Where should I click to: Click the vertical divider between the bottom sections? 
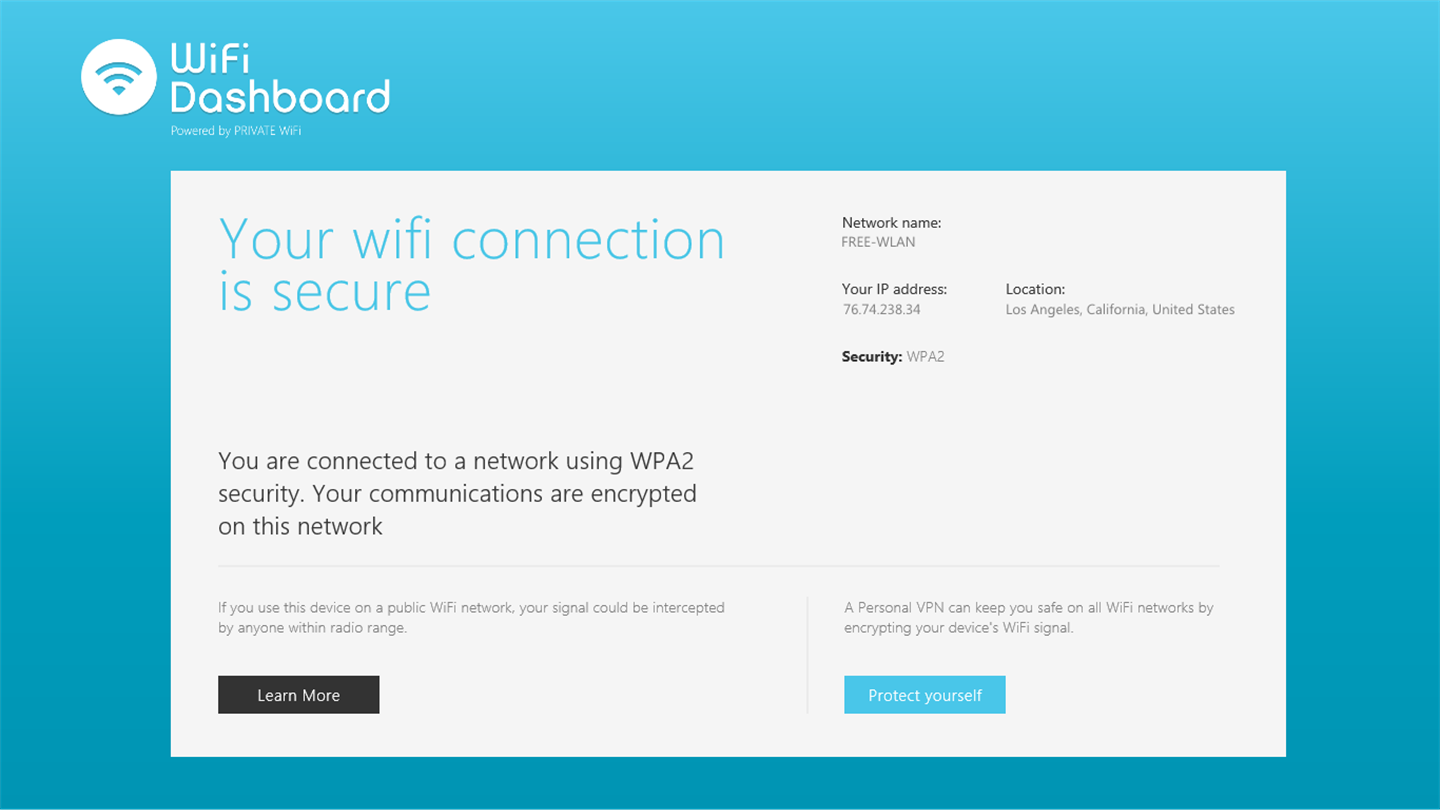pos(807,655)
